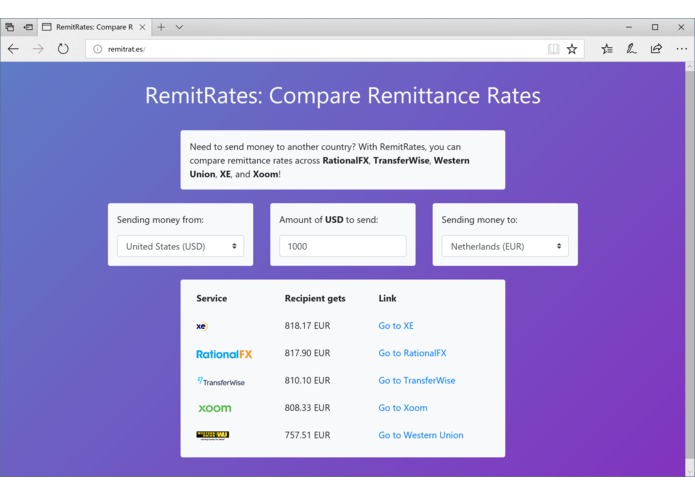Click the Add notes pen icon
Screen dimensions: 695x494
tap(631, 49)
